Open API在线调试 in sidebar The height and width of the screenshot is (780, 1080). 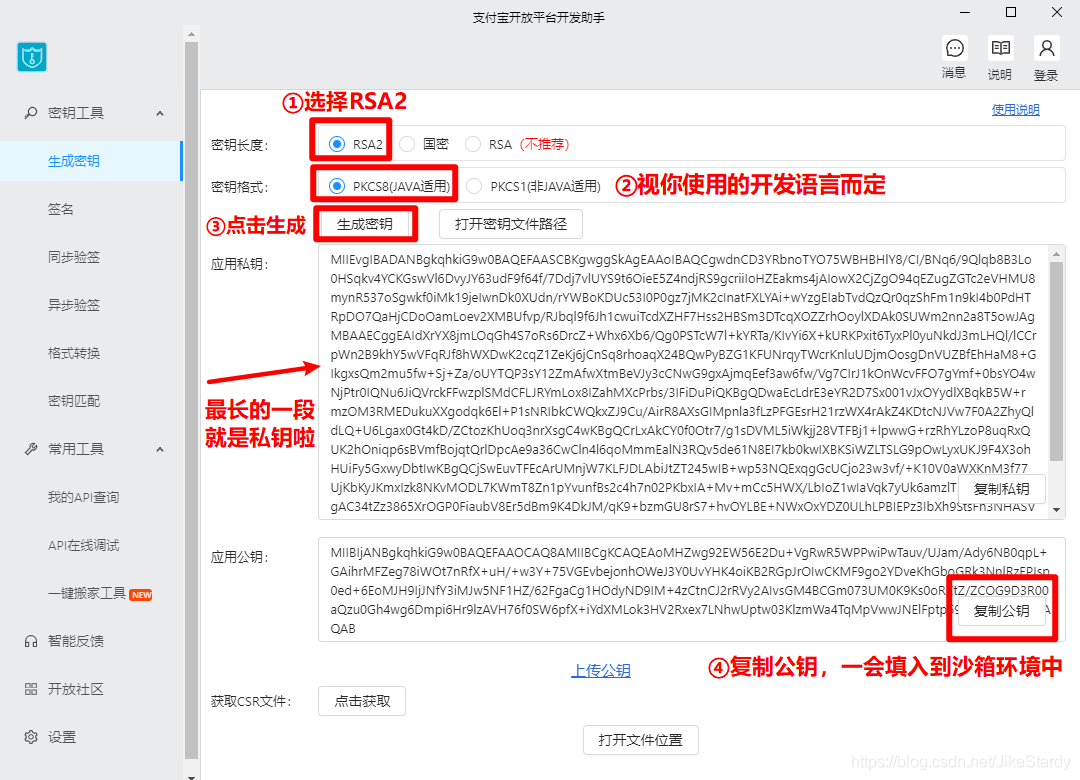91,545
